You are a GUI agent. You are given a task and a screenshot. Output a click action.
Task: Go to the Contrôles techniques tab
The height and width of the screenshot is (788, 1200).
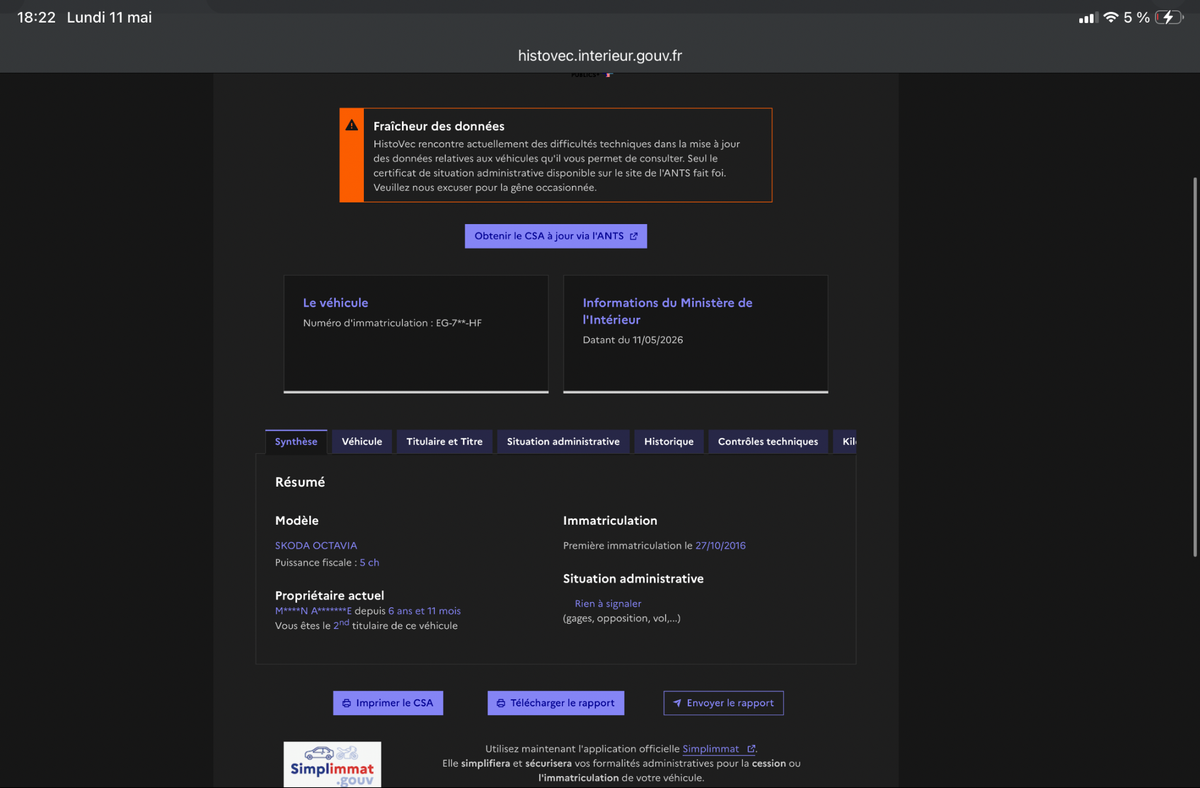coord(768,441)
